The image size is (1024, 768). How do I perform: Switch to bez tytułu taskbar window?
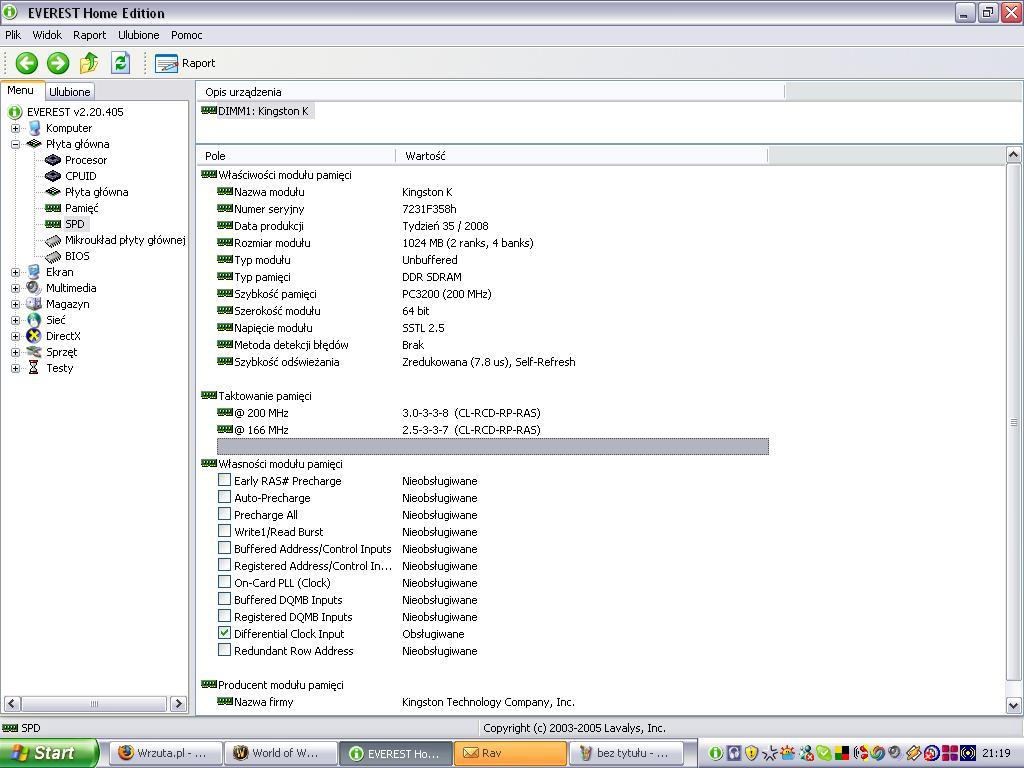click(x=626, y=753)
